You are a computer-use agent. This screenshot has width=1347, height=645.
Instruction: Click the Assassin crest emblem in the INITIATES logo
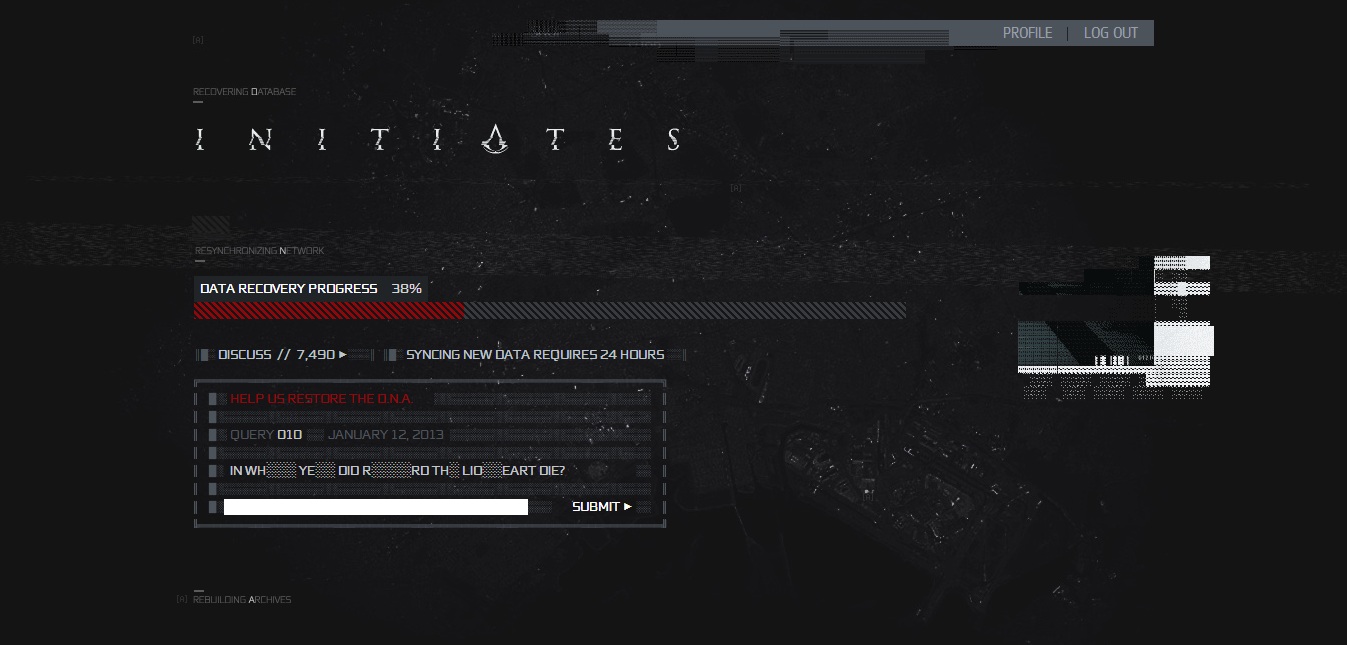click(493, 139)
